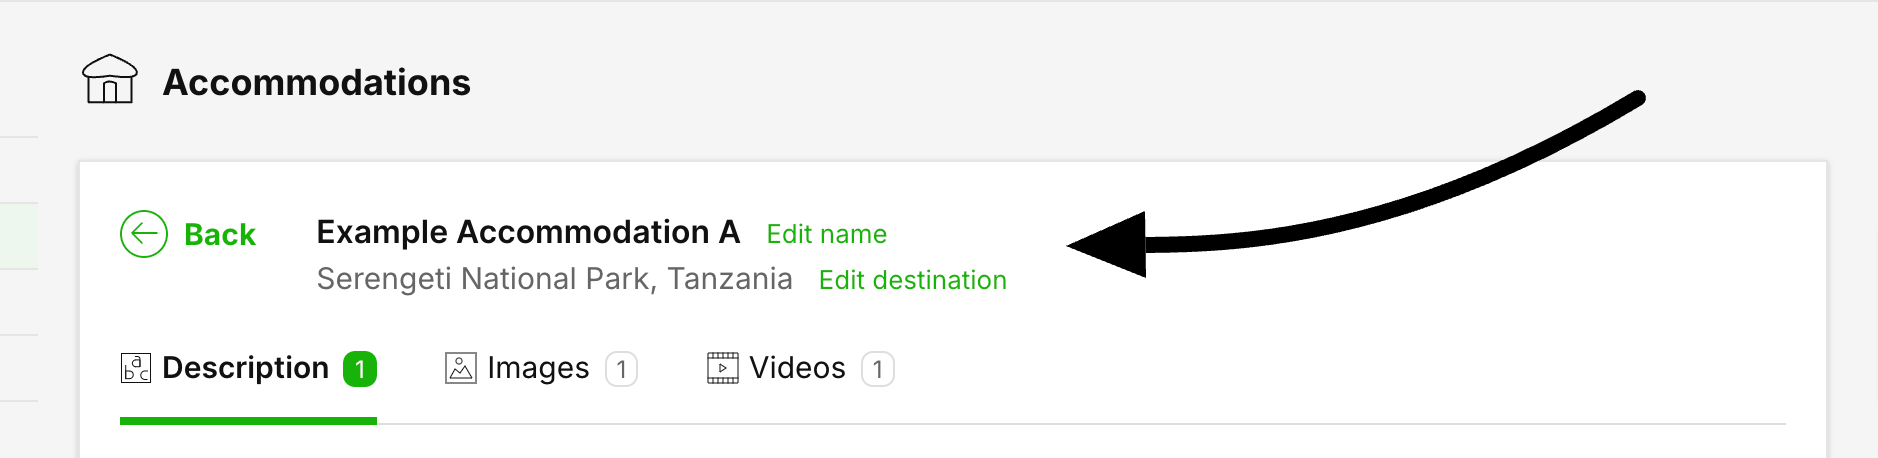This screenshot has width=1878, height=458.
Task: Click the Images tab picture icon
Action: click(x=460, y=368)
